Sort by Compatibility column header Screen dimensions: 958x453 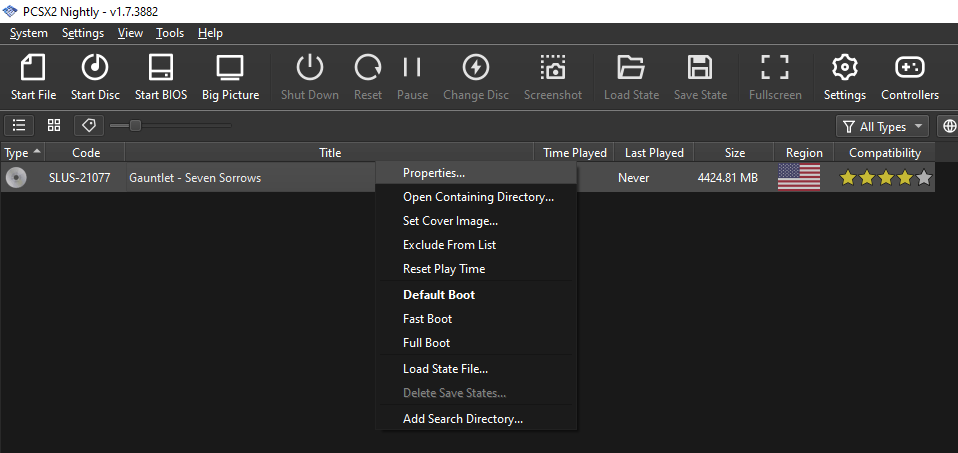point(885,153)
